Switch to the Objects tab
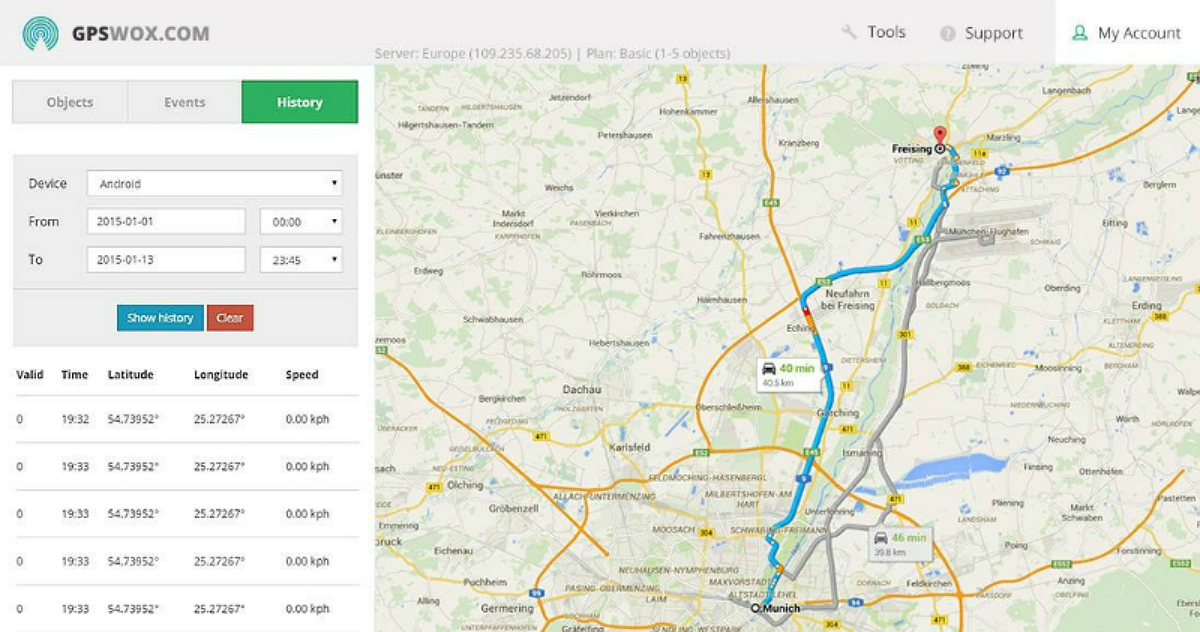The image size is (1200, 632). pyautogui.click(x=69, y=101)
